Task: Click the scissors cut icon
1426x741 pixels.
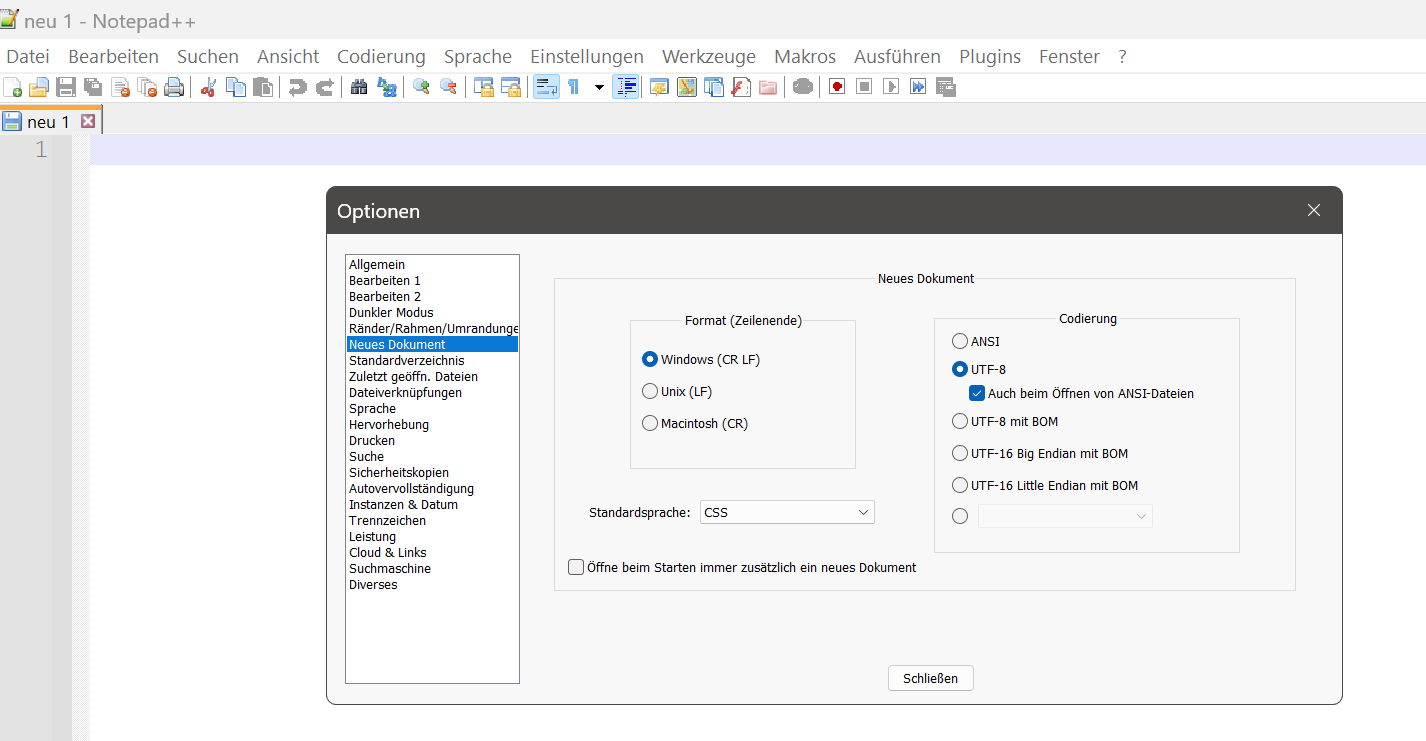Action: coord(209,87)
